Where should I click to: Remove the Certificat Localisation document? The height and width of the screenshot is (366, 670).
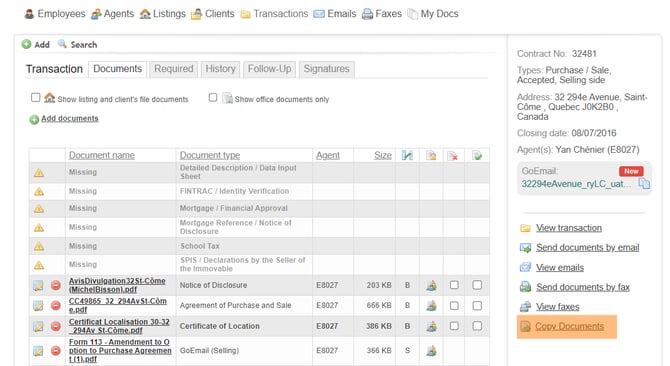[x=56, y=326]
